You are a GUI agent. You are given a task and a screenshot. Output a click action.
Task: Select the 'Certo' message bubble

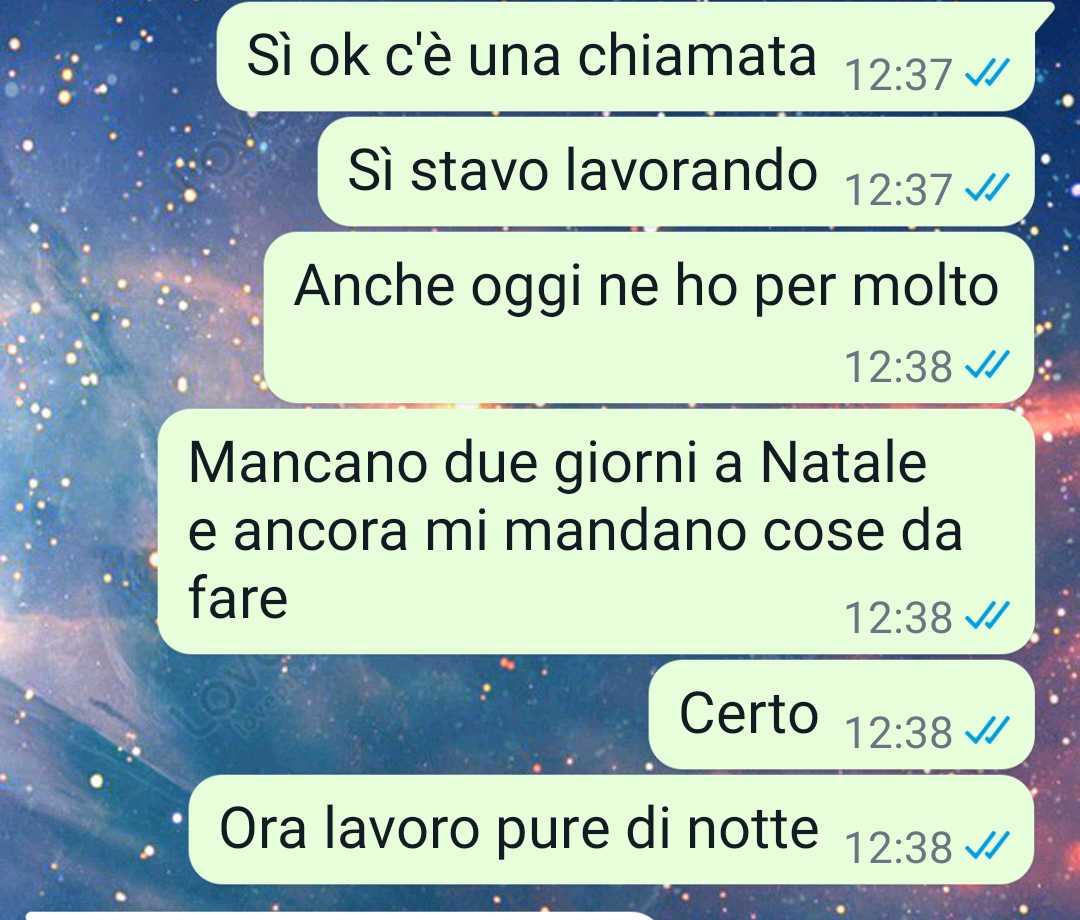tap(842, 715)
